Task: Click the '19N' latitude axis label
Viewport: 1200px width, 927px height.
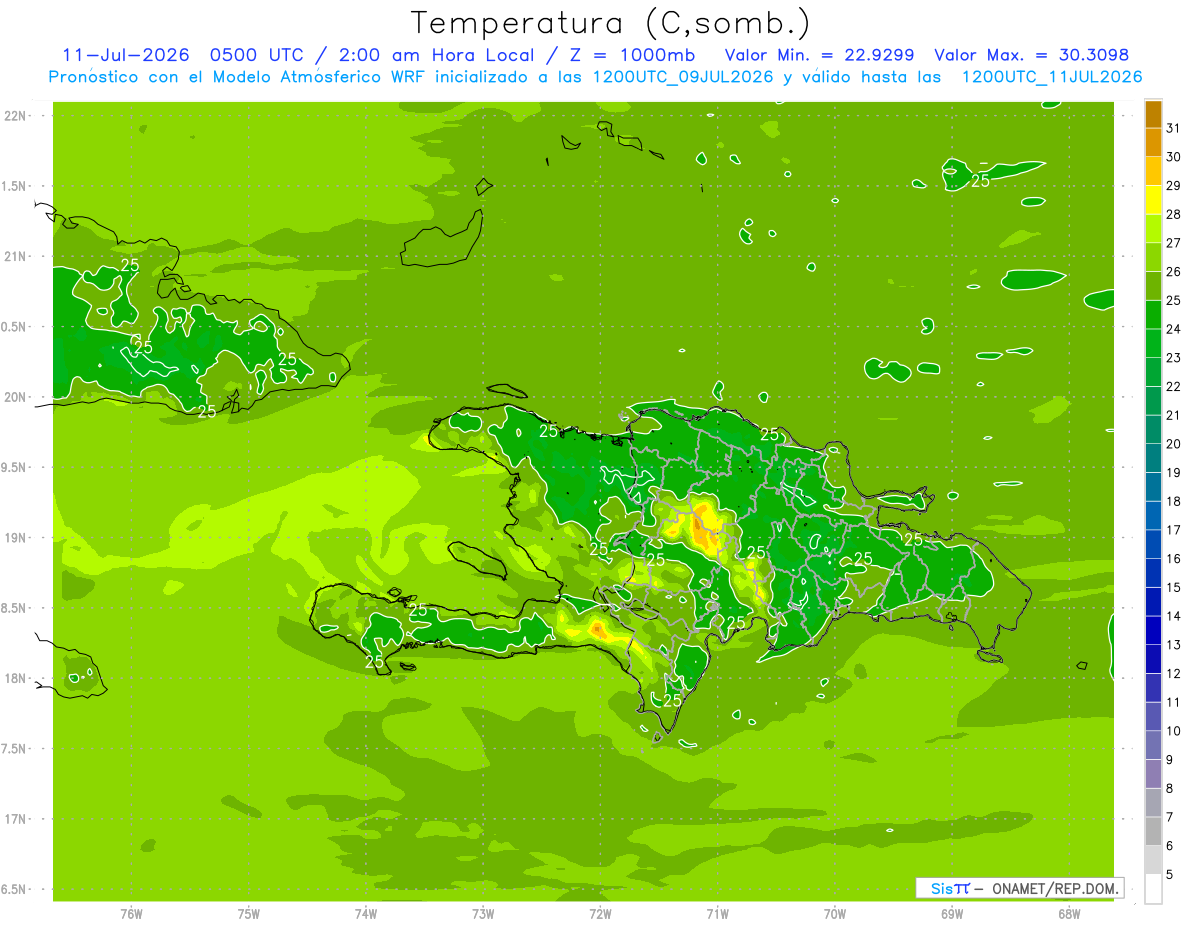Action: [x=15, y=538]
